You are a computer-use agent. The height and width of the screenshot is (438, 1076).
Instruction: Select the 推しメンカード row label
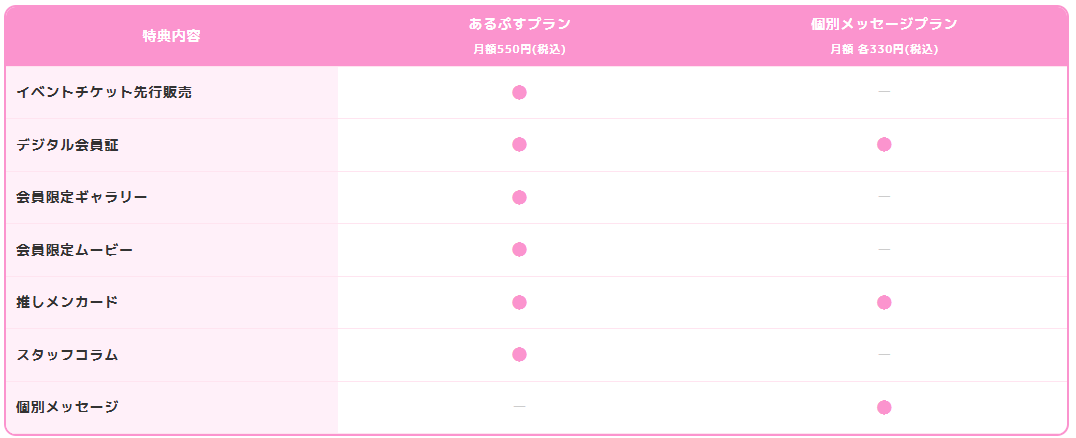68,302
